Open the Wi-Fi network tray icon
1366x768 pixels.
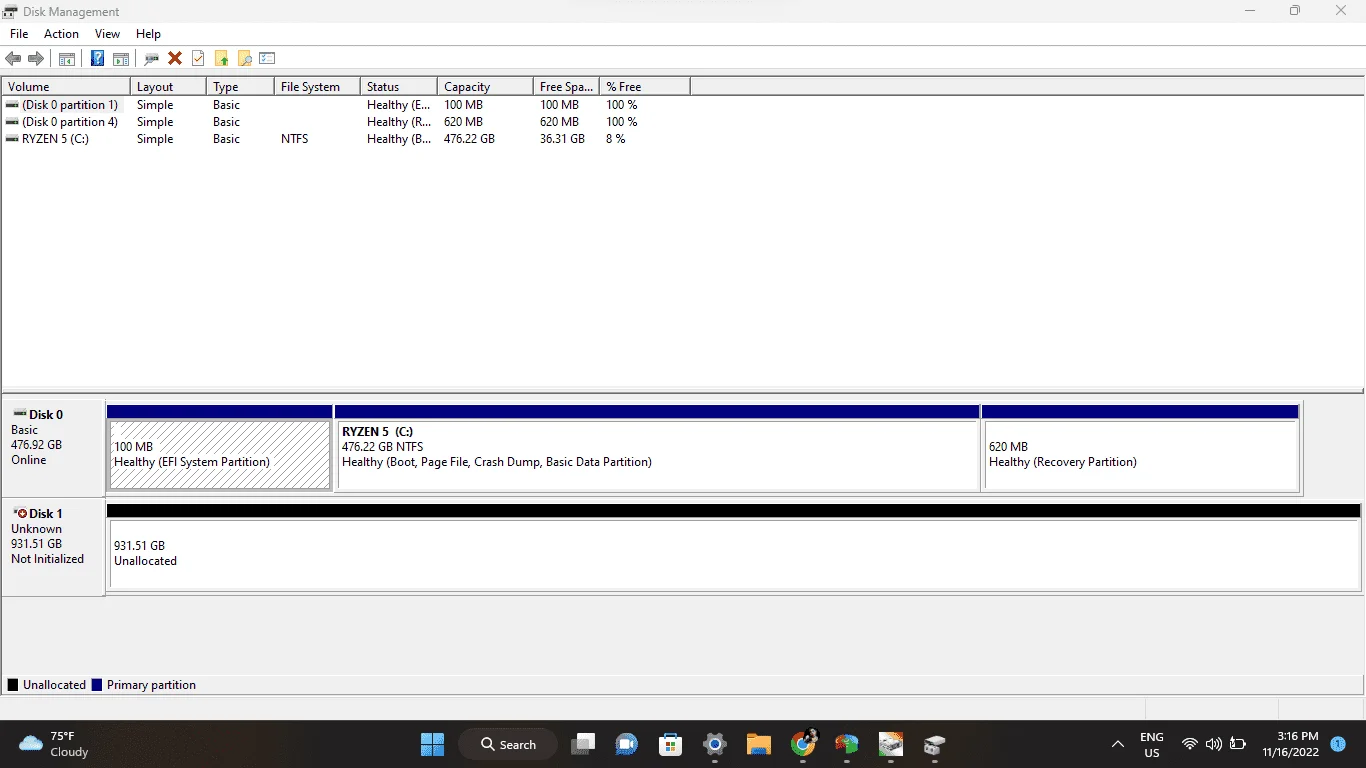1190,744
